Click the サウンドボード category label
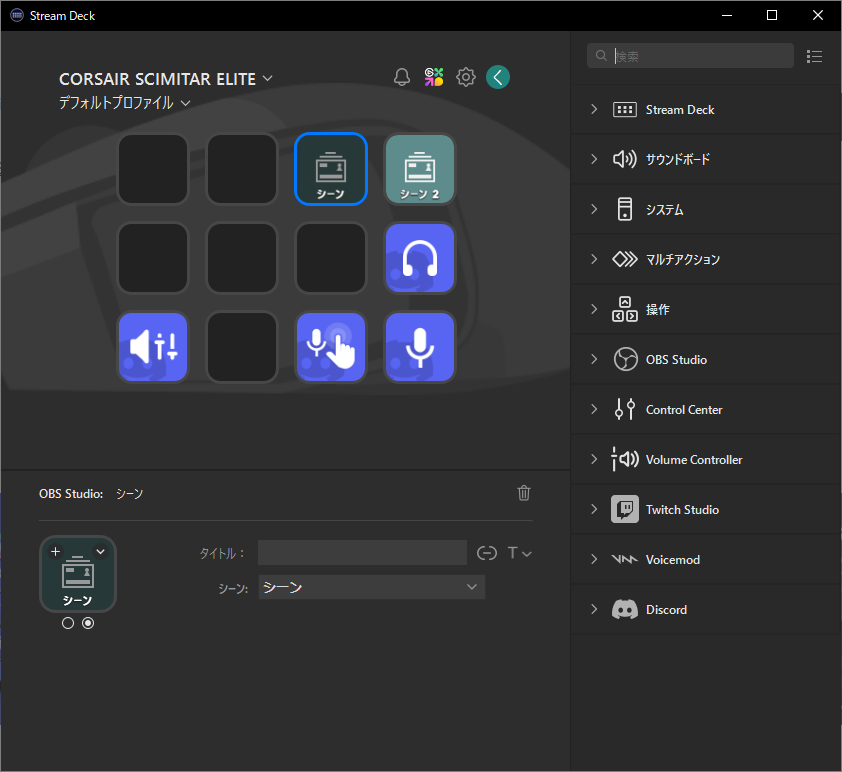Screen dimensions: 842x772 pyautogui.click(x=678, y=159)
